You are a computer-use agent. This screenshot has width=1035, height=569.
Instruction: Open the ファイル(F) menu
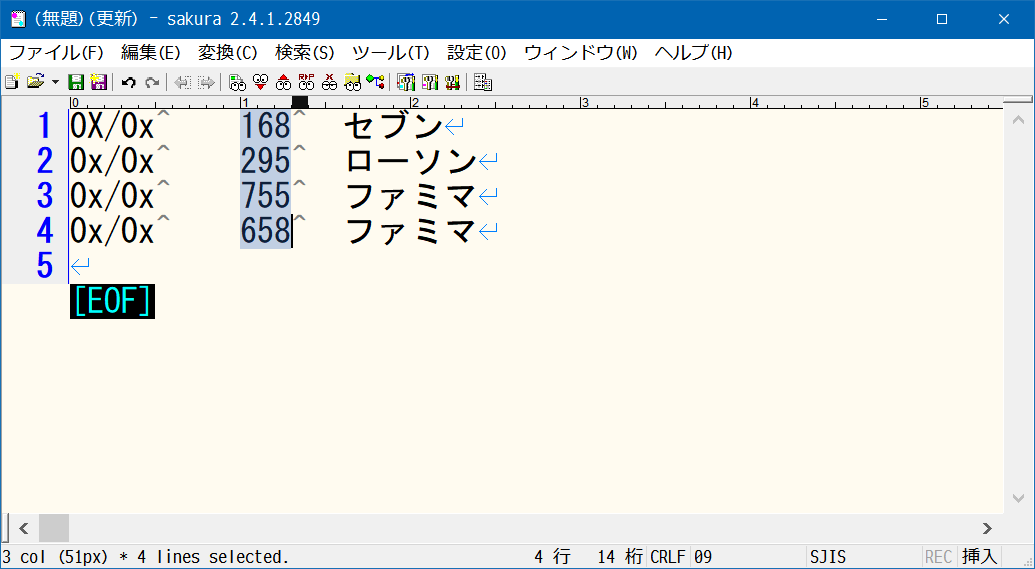56,53
